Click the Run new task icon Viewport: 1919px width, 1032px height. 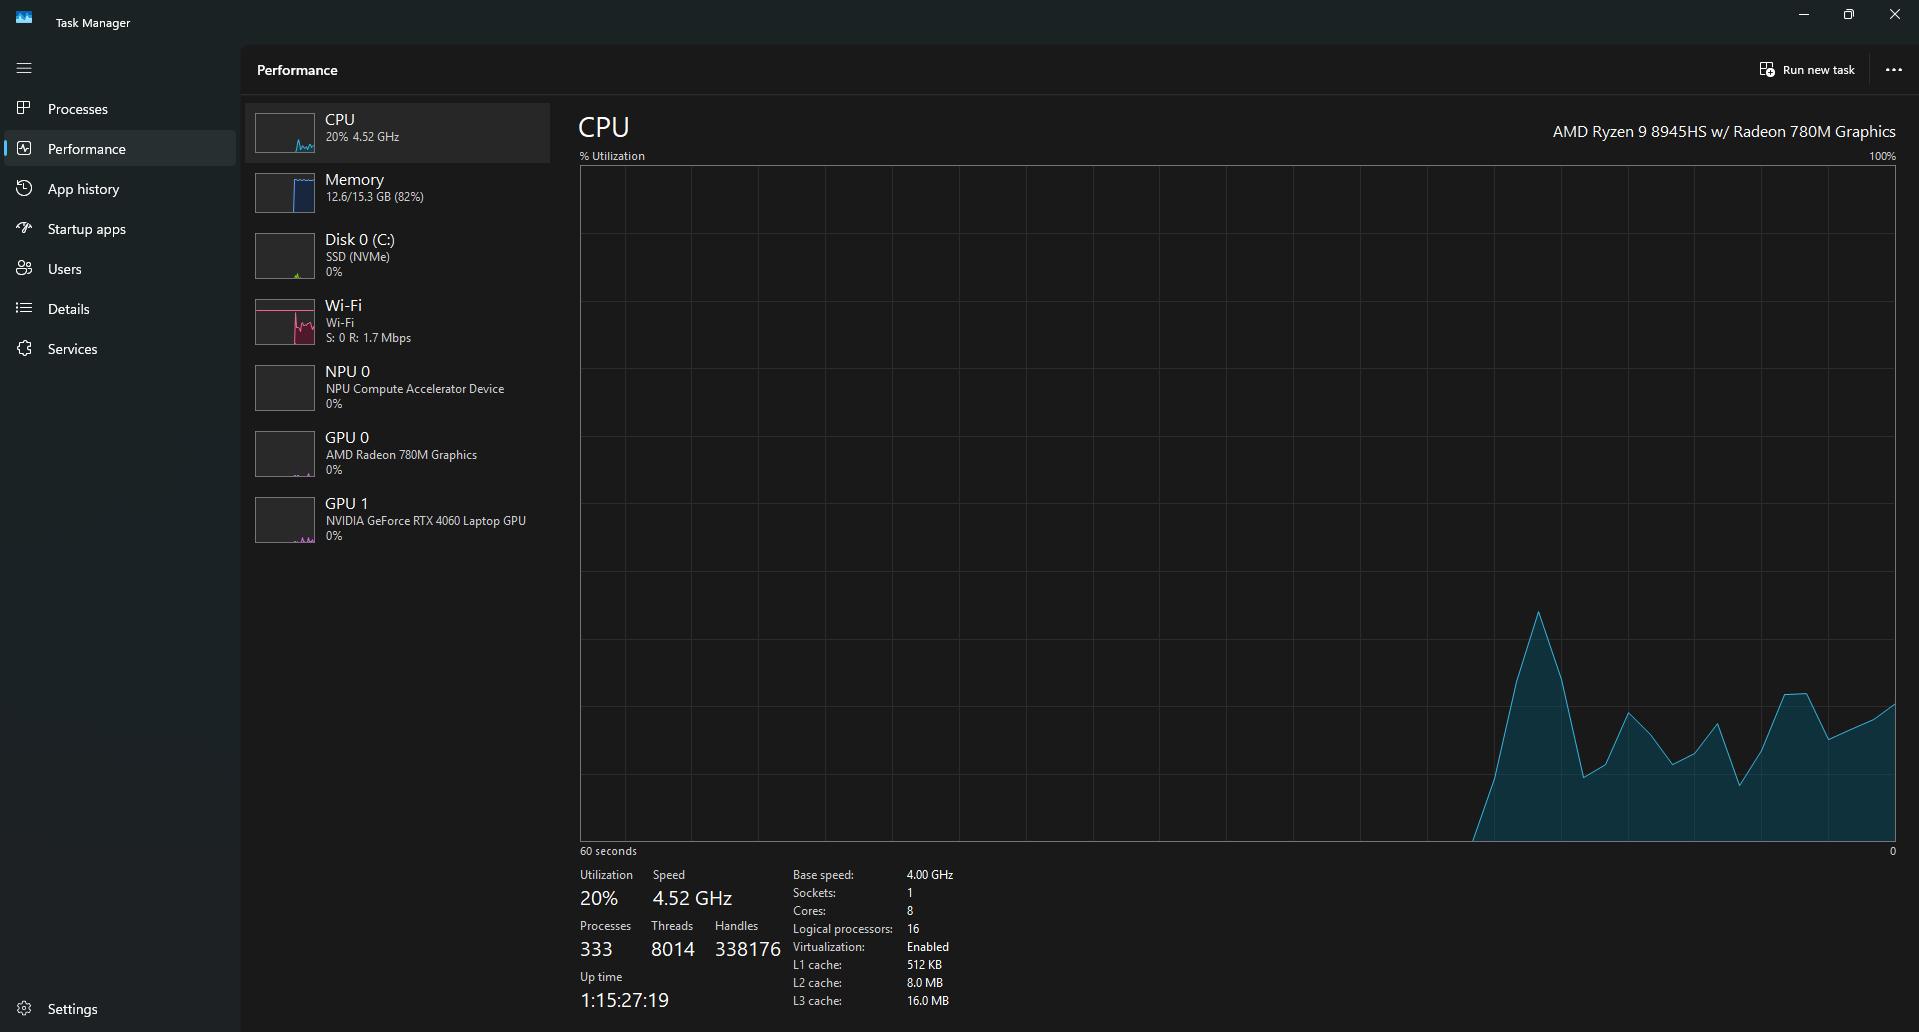point(1767,69)
